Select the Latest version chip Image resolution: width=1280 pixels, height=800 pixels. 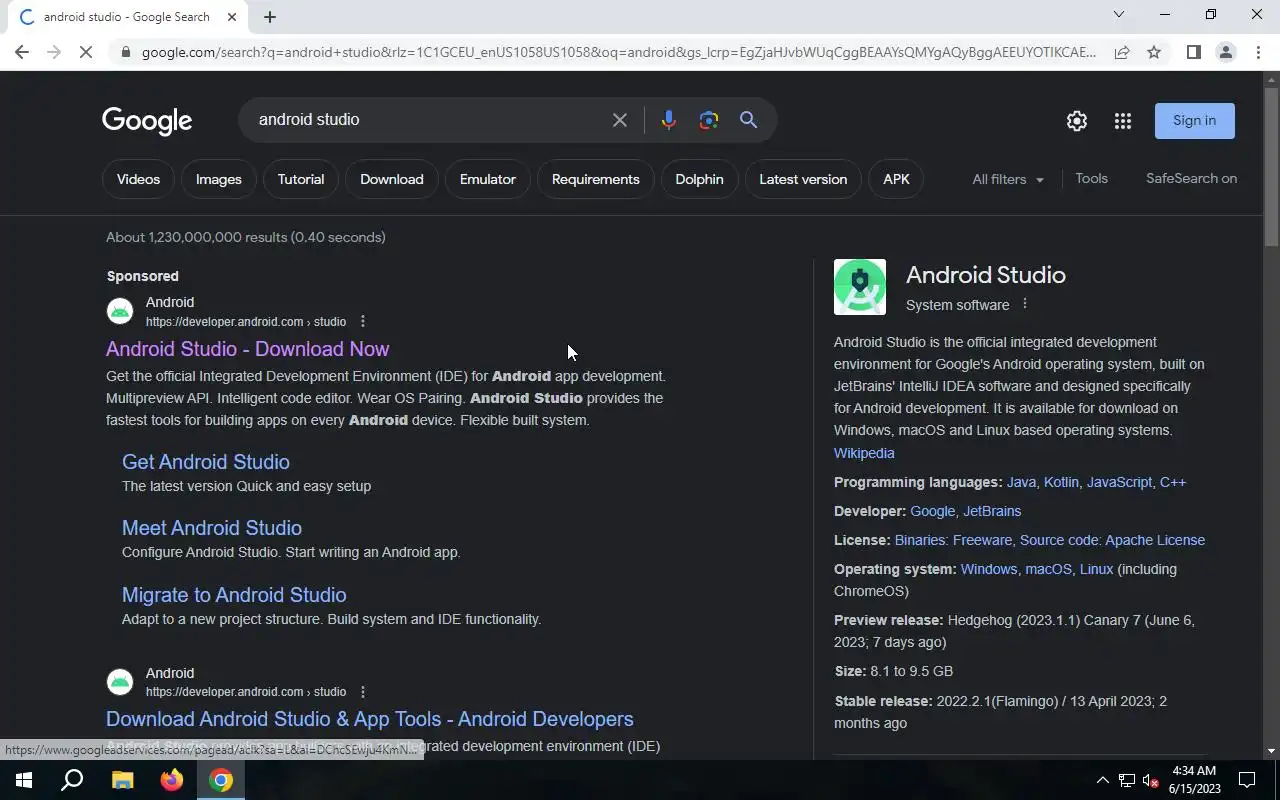coord(803,179)
